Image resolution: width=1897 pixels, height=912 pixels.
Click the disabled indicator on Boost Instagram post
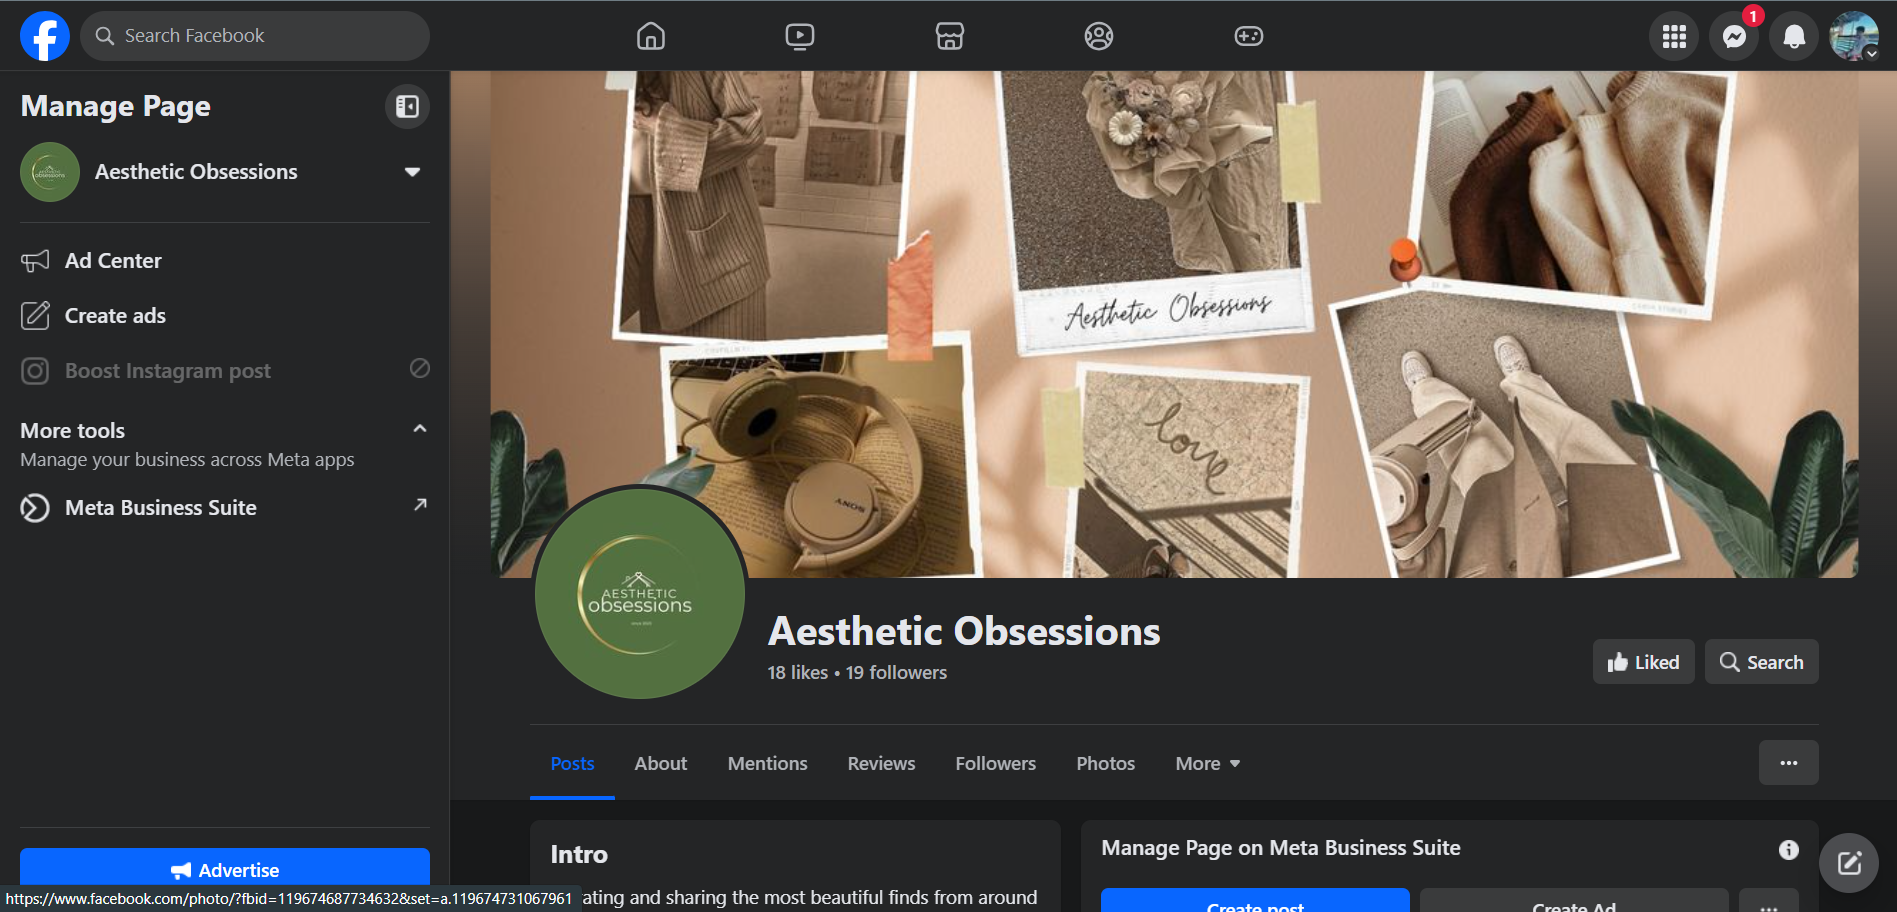[420, 369]
